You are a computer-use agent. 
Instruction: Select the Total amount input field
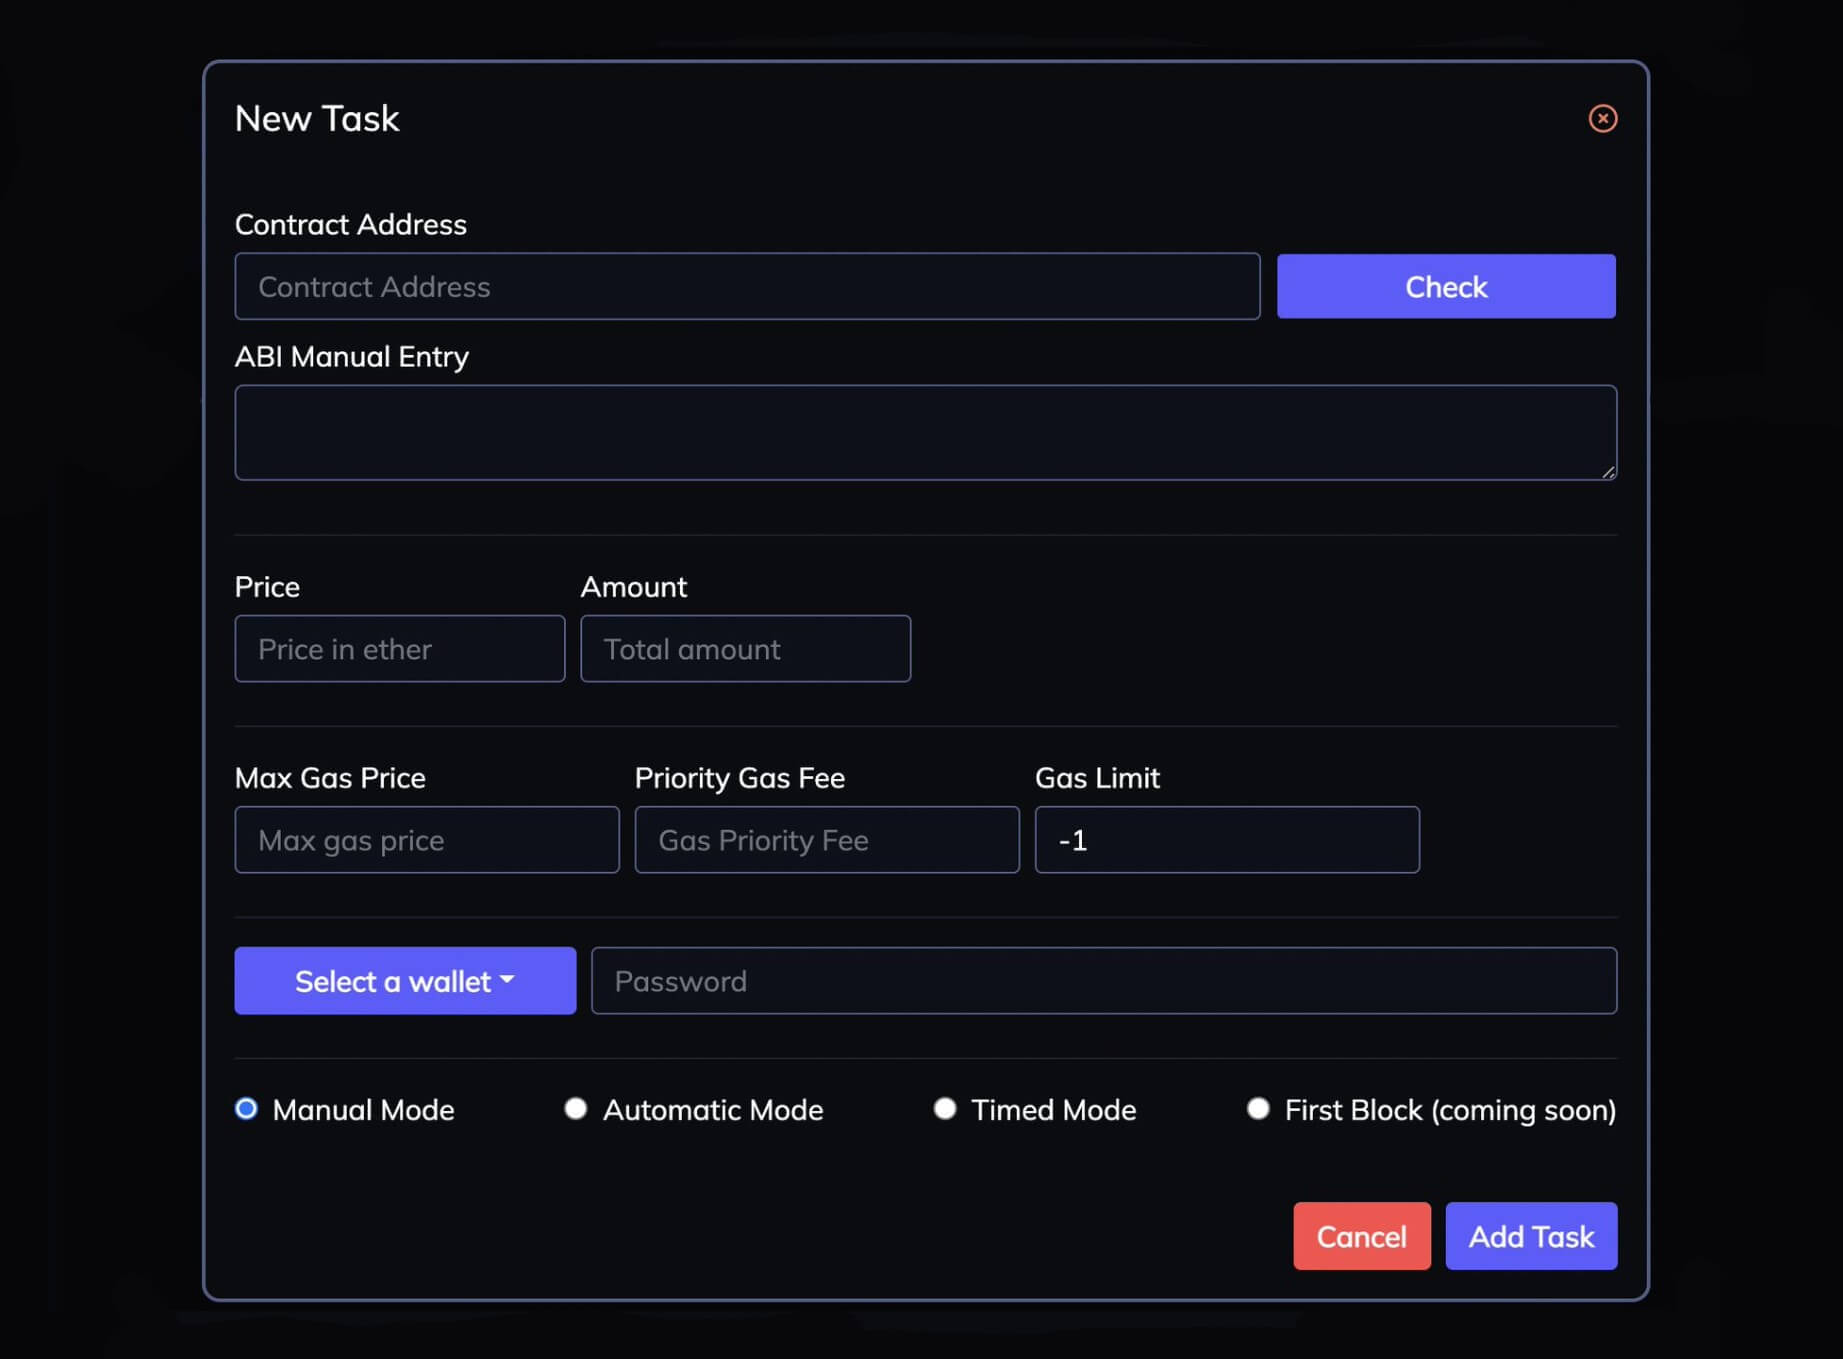pyautogui.click(x=745, y=649)
